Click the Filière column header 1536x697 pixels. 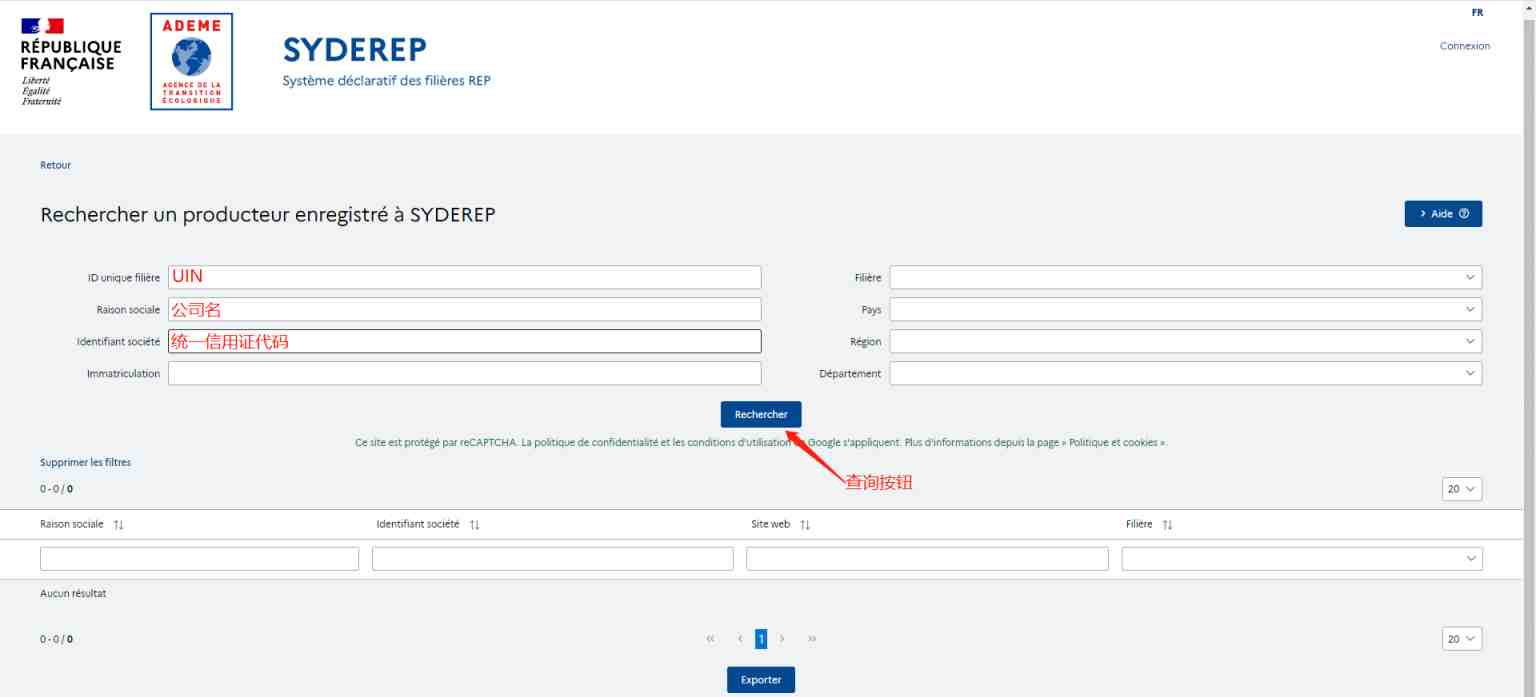point(1139,524)
